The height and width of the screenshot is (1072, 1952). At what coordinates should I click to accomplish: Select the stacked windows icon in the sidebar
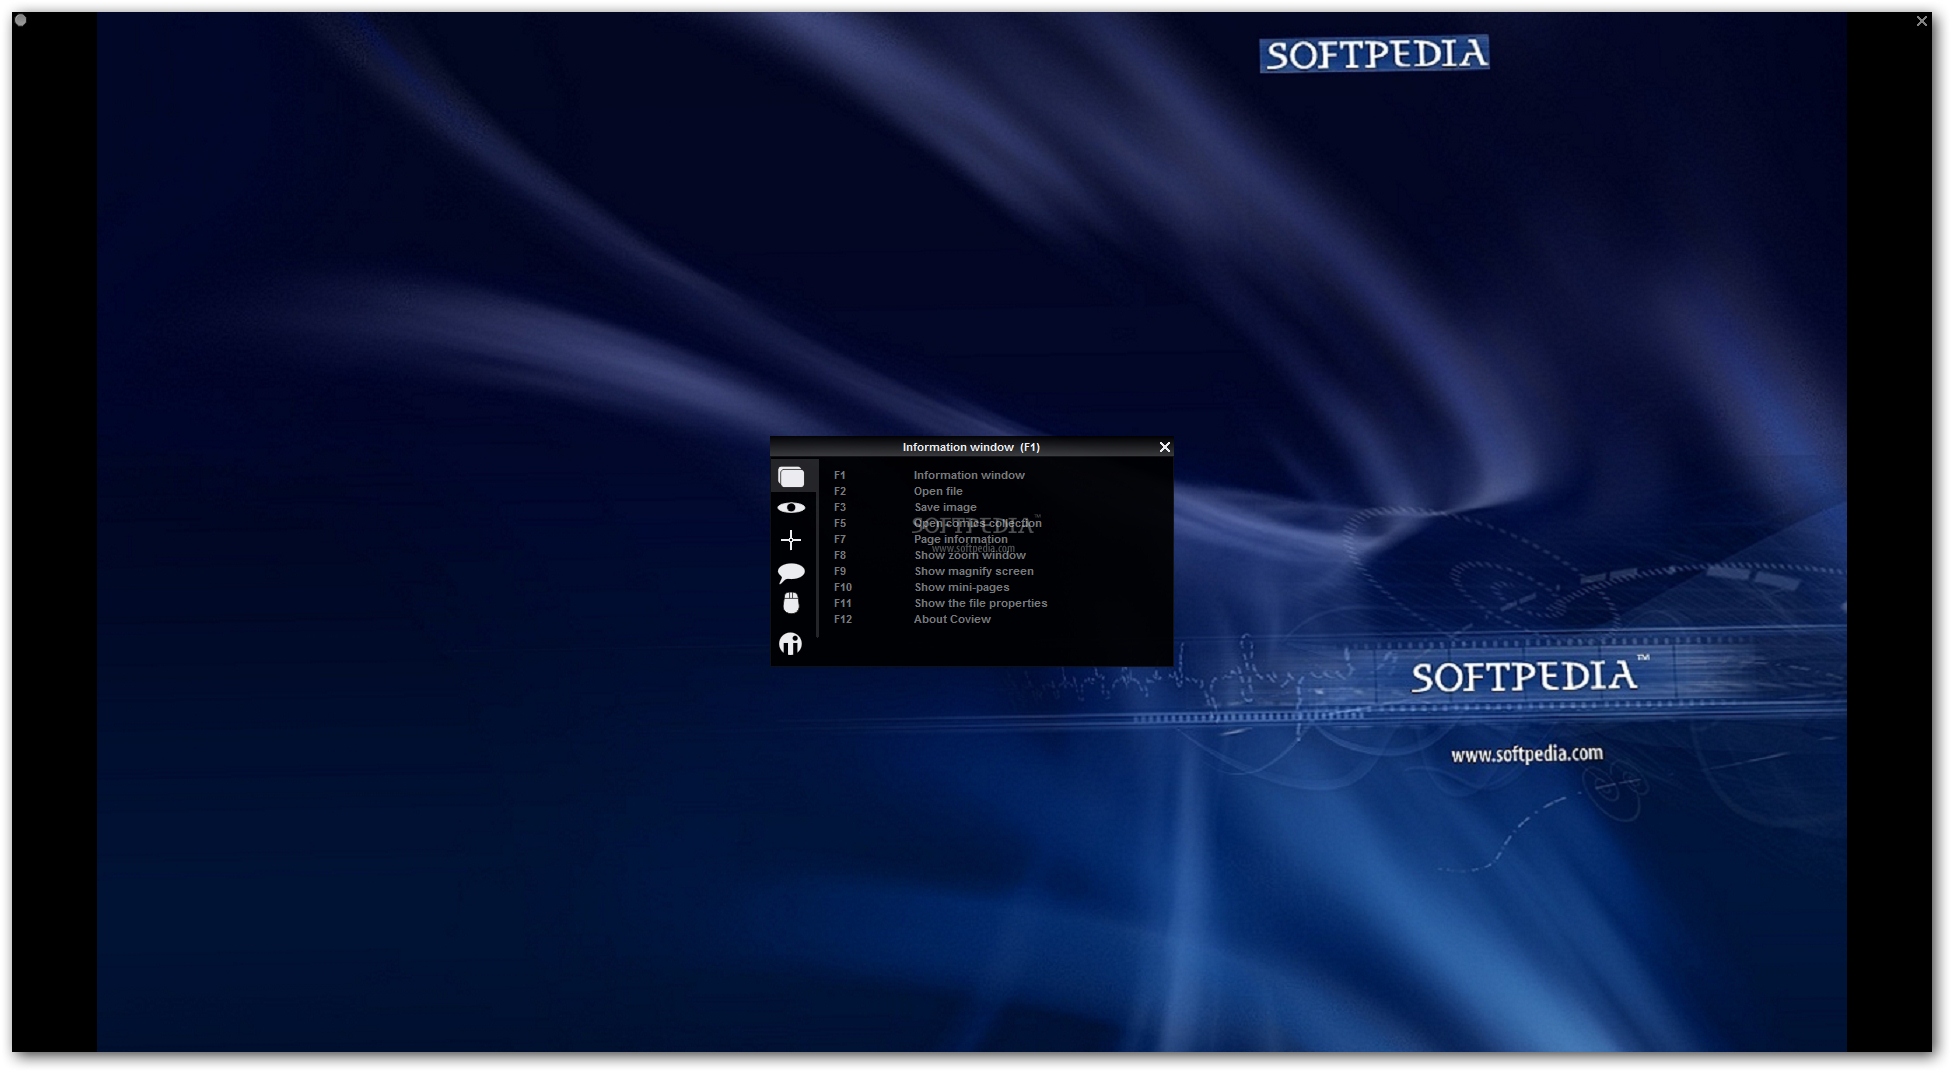pos(791,477)
